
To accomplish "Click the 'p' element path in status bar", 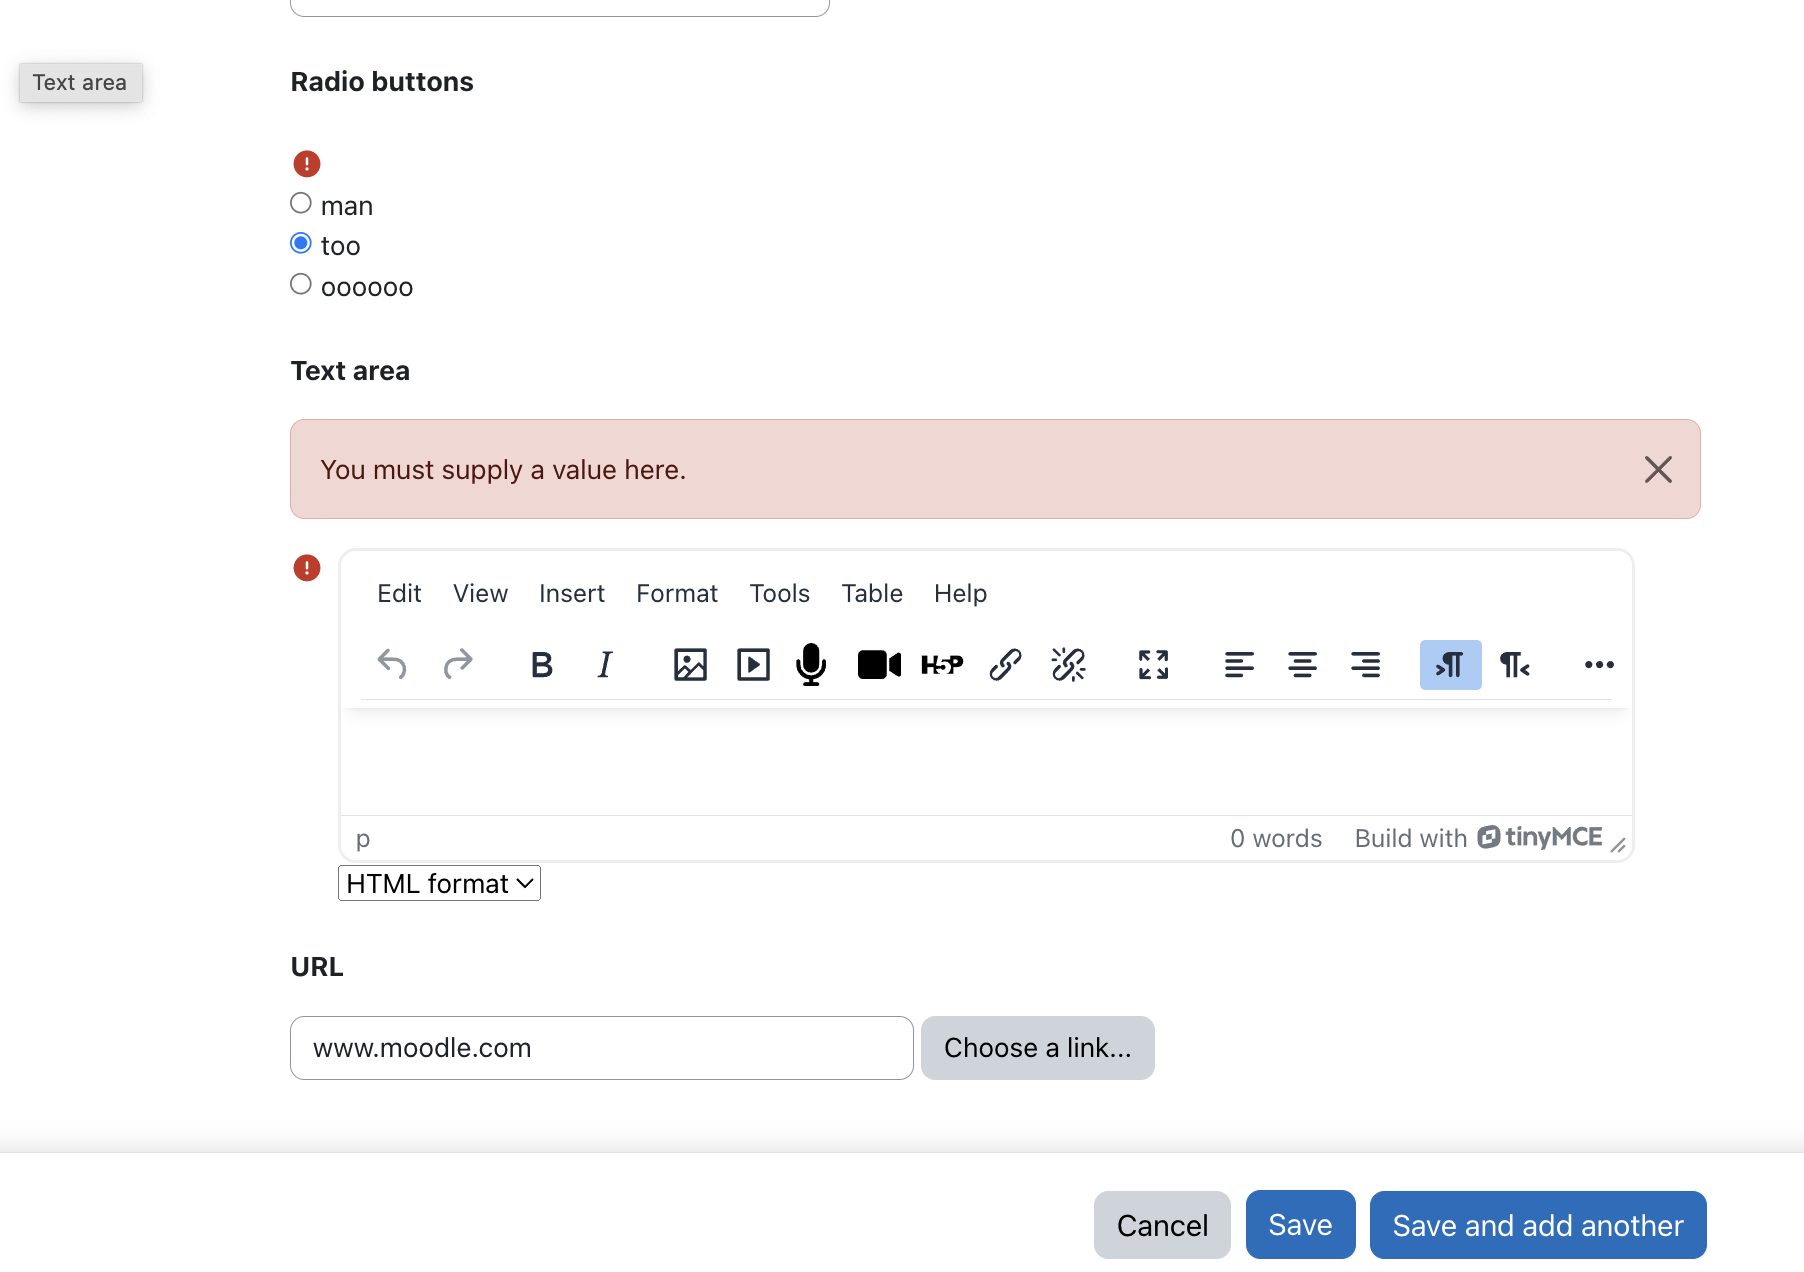I will click(363, 839).
